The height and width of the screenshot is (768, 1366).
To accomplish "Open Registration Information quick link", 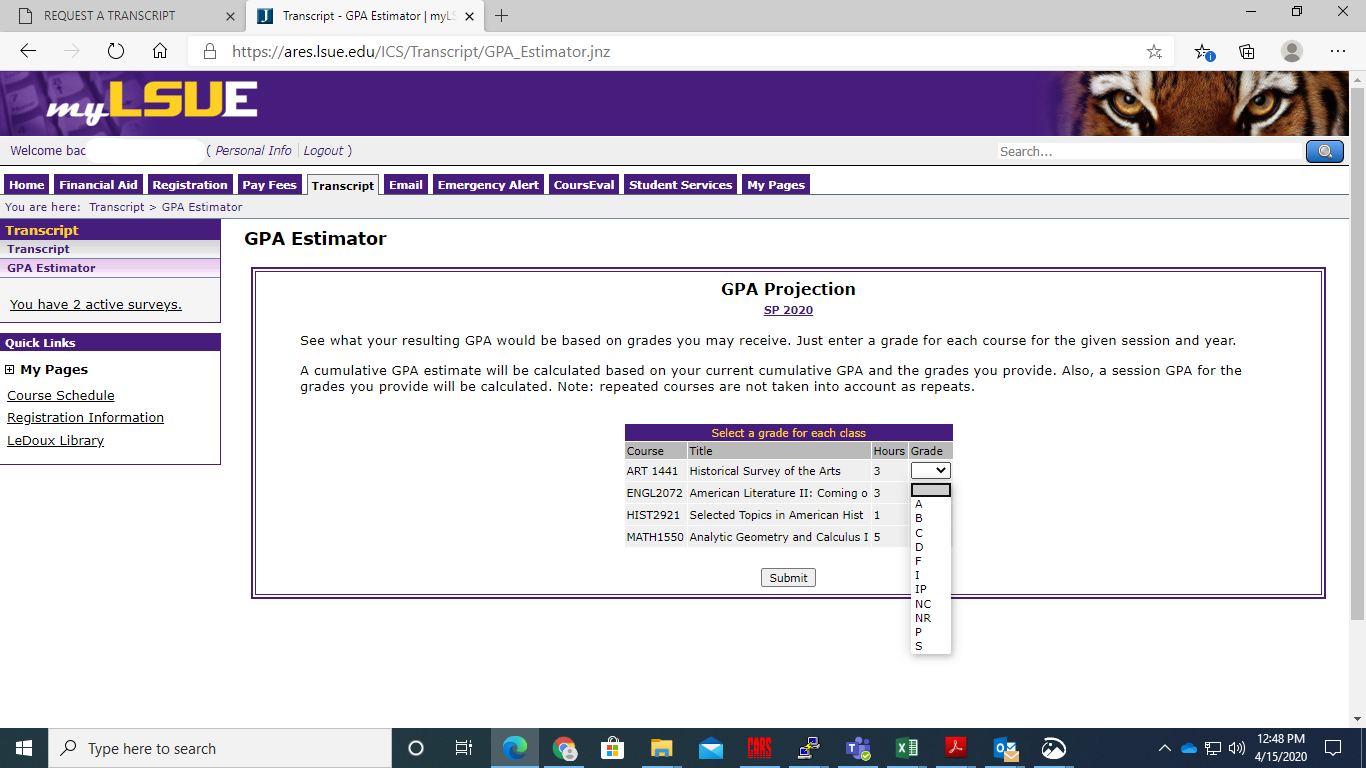I will pos(86,418).
